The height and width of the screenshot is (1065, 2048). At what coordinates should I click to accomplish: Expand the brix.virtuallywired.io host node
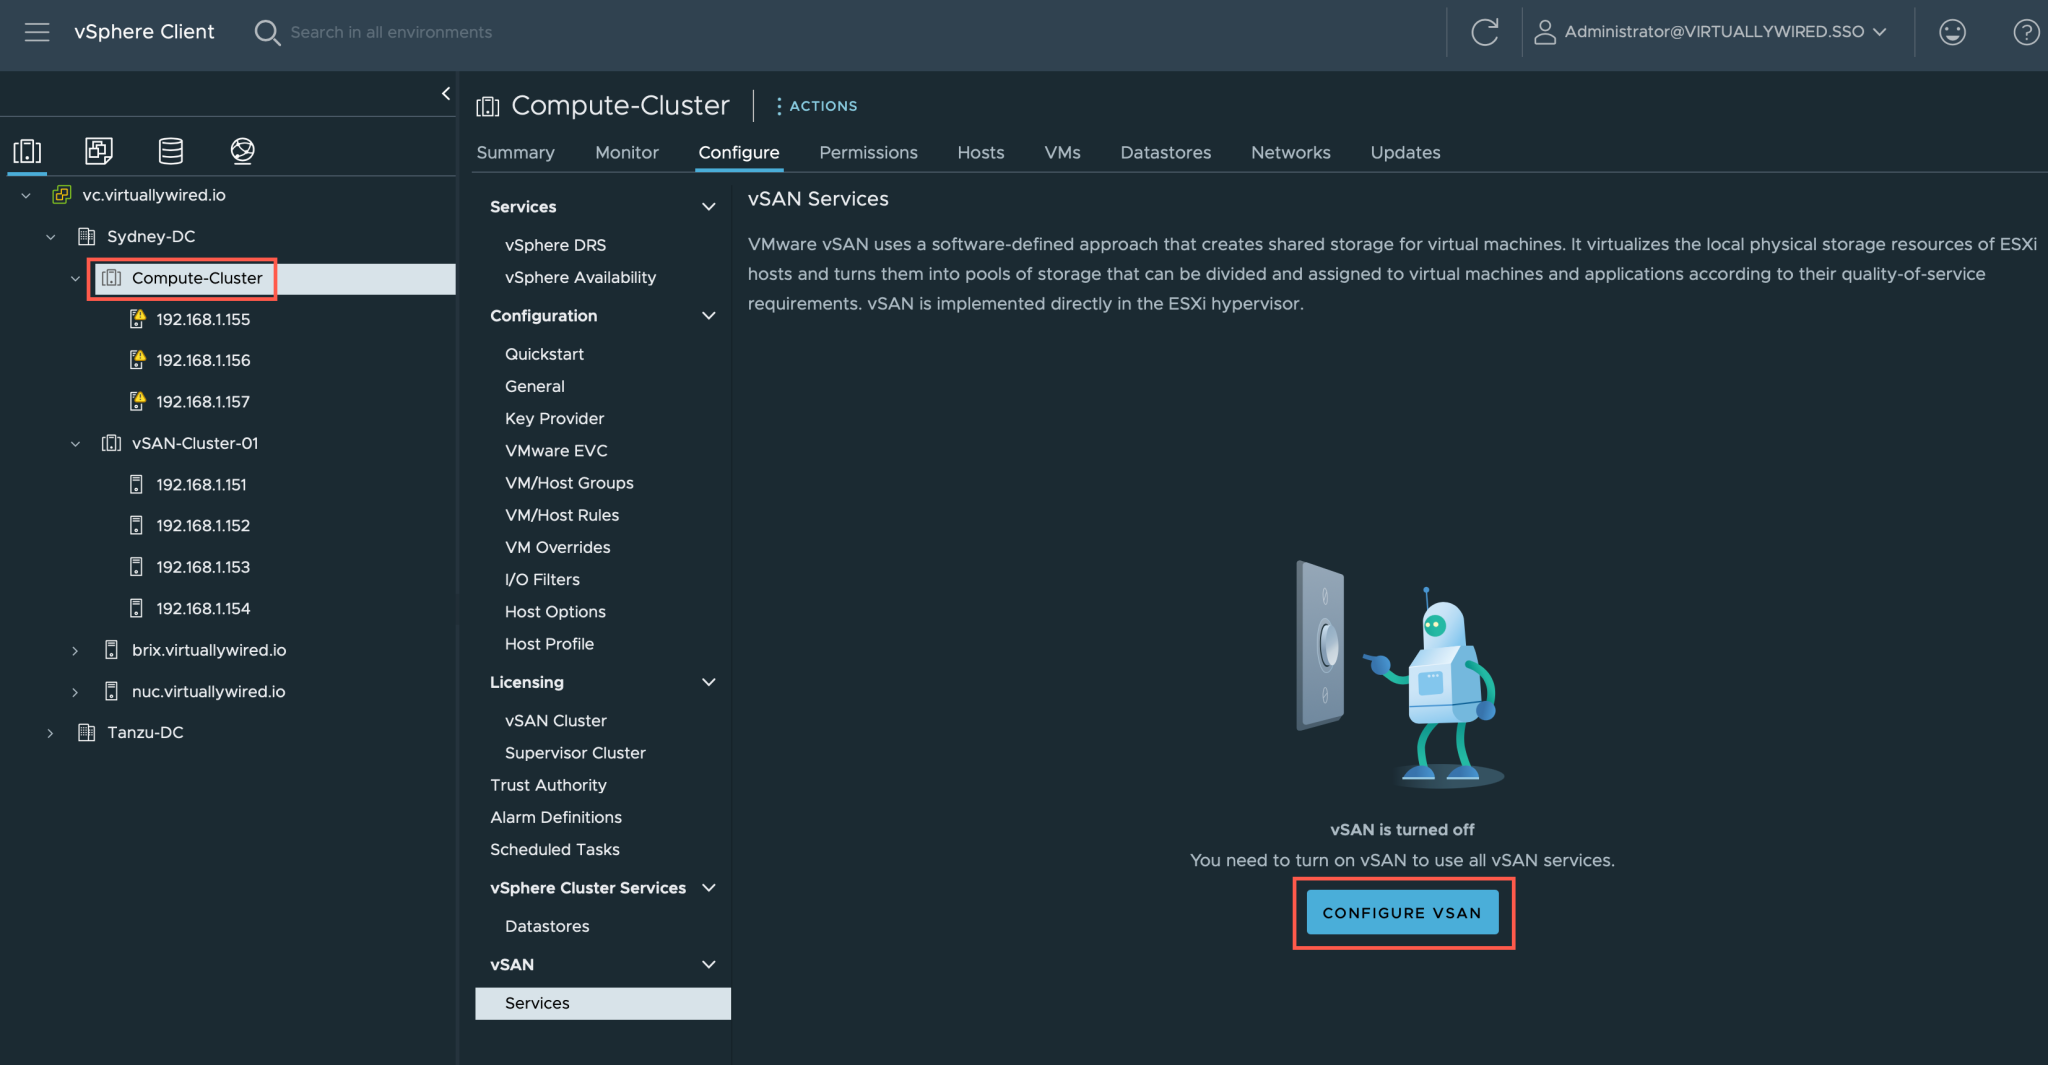75,650
